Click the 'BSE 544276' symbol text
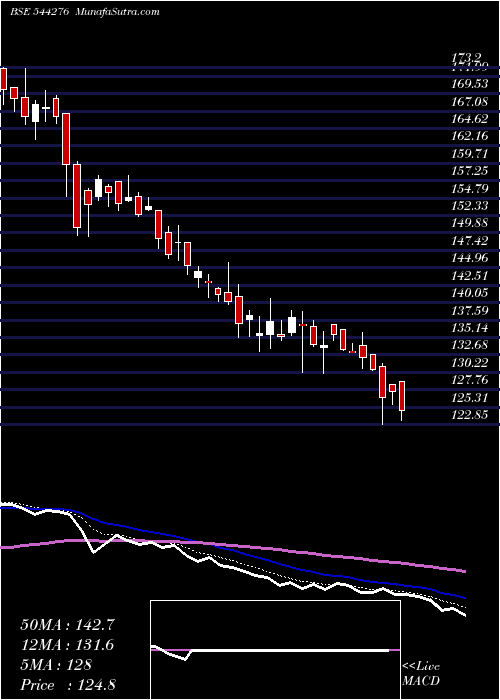Screen dimensions: 500x700 click(38, 12)
